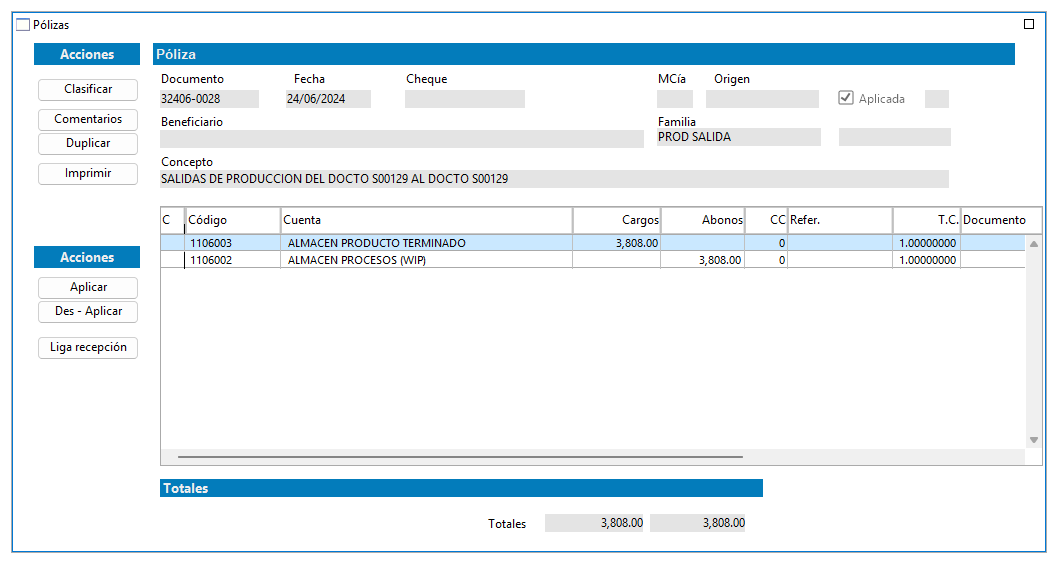Viewport: 1056px width, 565px height.
Task: Click the Documento column header in grid
Action: [x=1001, y=220]
